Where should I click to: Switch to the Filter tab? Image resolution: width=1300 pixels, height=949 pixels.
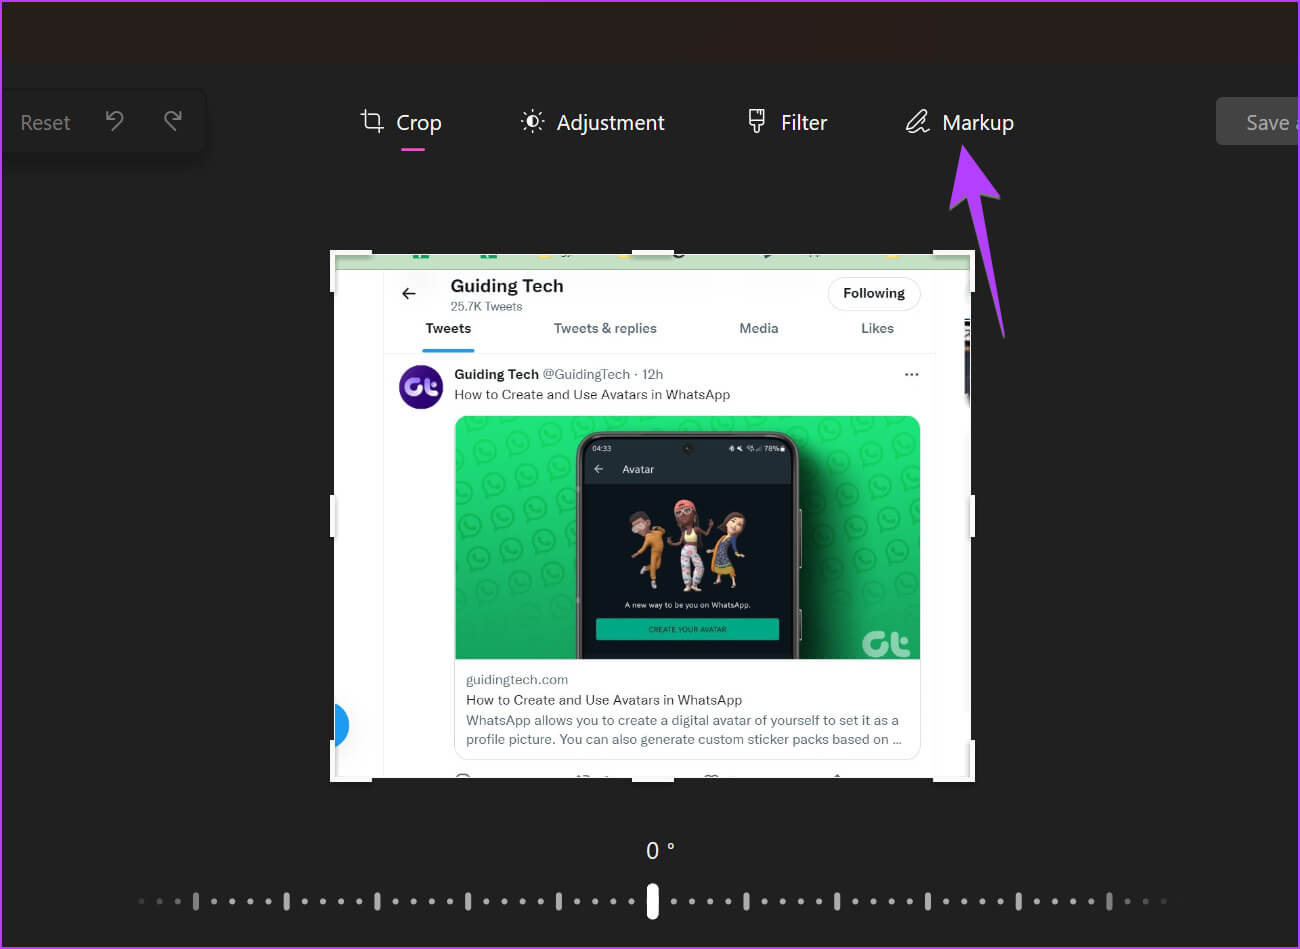pos(787,122)
